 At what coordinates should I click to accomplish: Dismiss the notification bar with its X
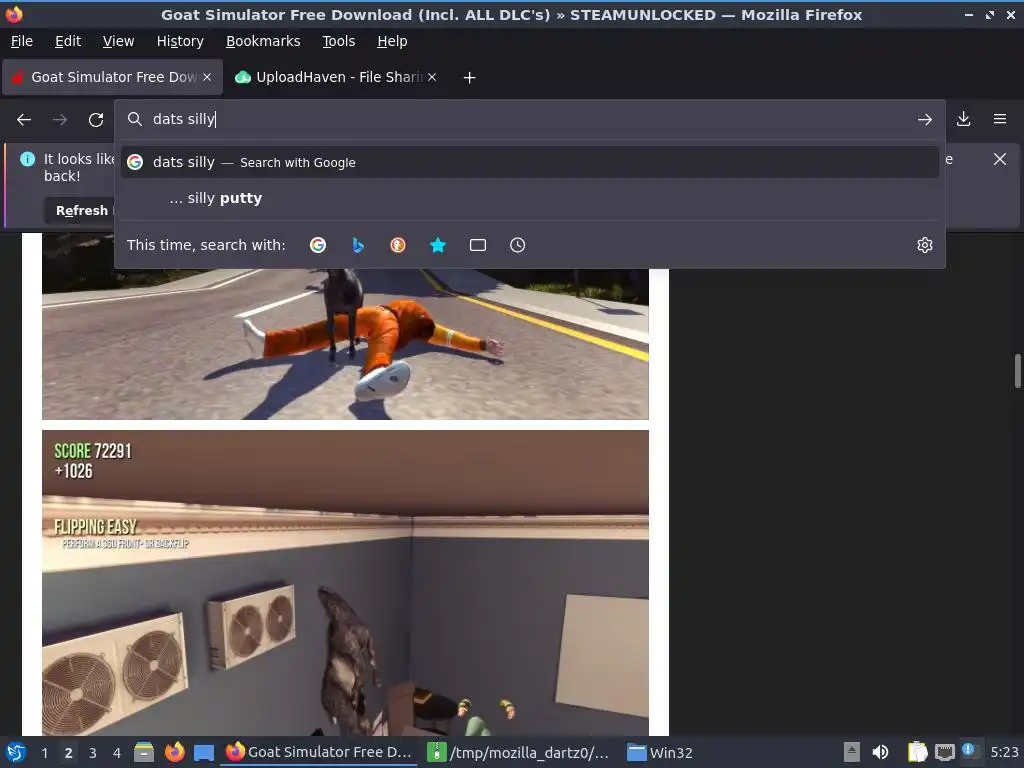[1000, 159]
